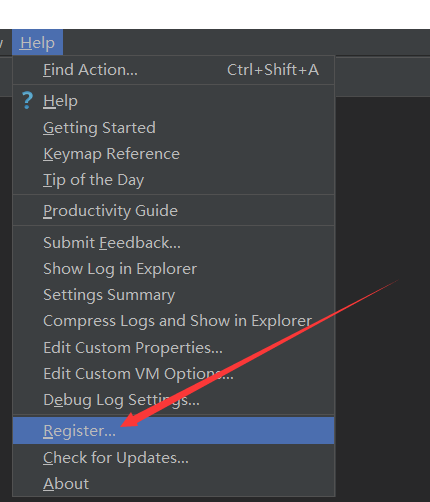The image size is (430, 502).
Task: Click the blue question mark Help icon
Action: coord(27,100)
